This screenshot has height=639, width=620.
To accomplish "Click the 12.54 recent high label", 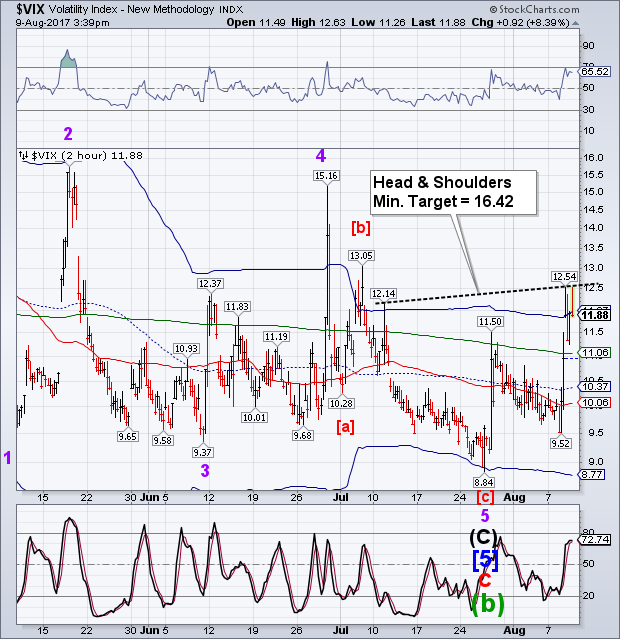I will [x=564, y=275].
